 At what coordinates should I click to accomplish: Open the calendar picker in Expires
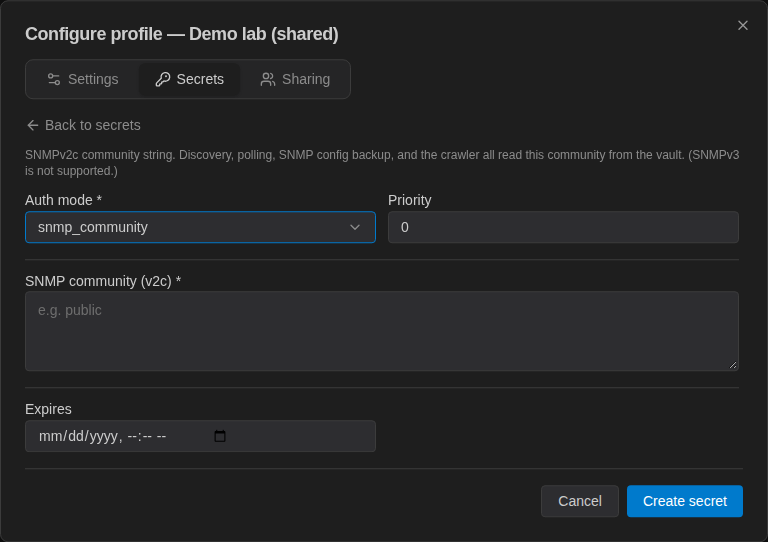220,436
